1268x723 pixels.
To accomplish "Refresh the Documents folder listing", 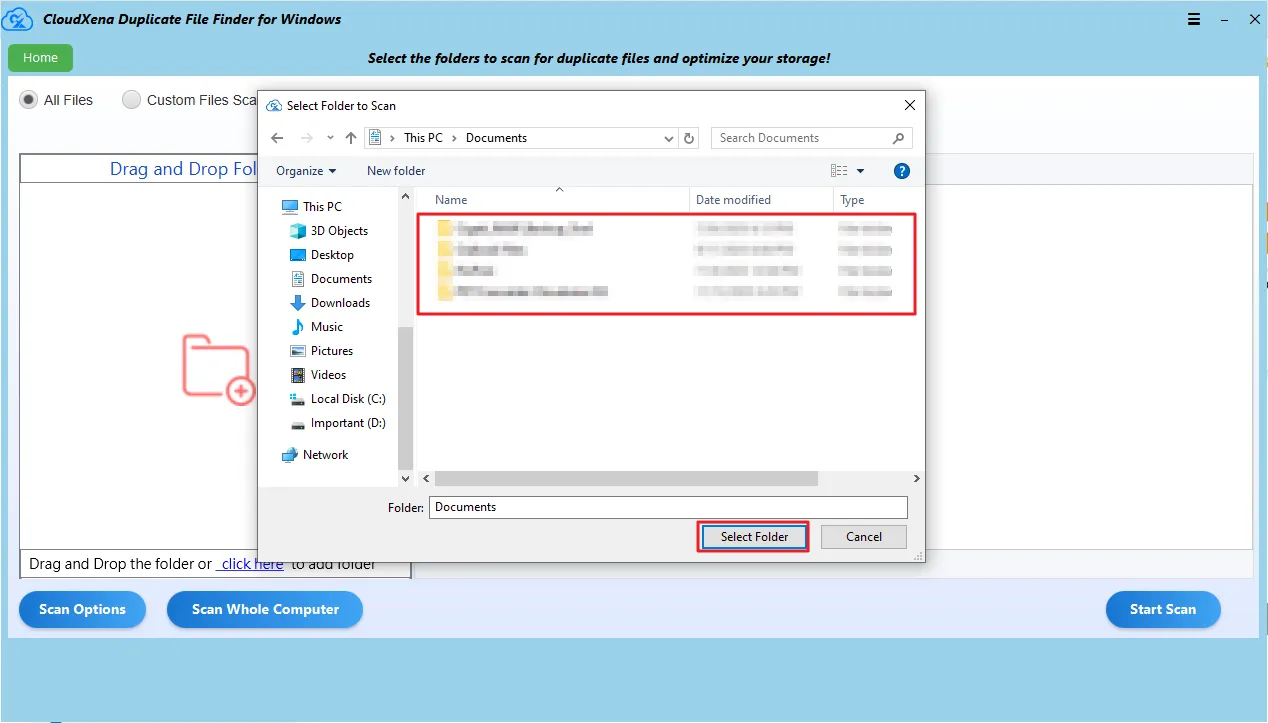I will point(689,138).
